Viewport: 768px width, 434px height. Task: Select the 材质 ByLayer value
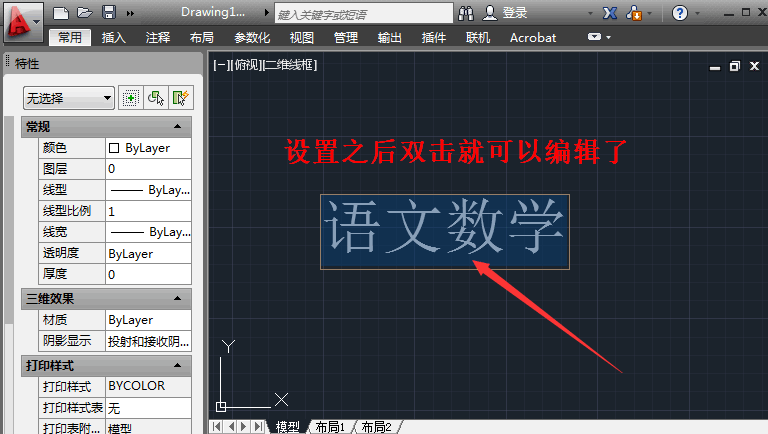click(x=148, y=320)
